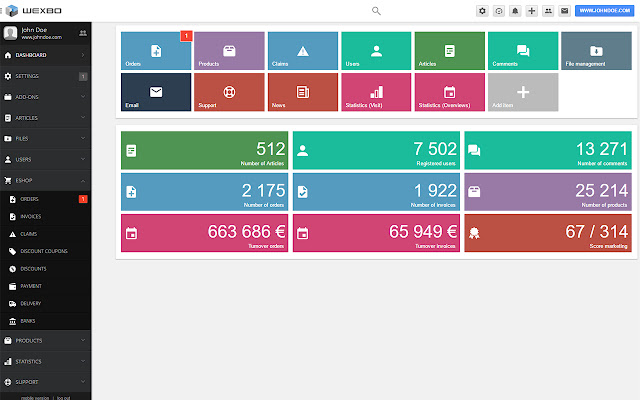
Task: Click the users icon in top toolbar
Action: point(548,11)
